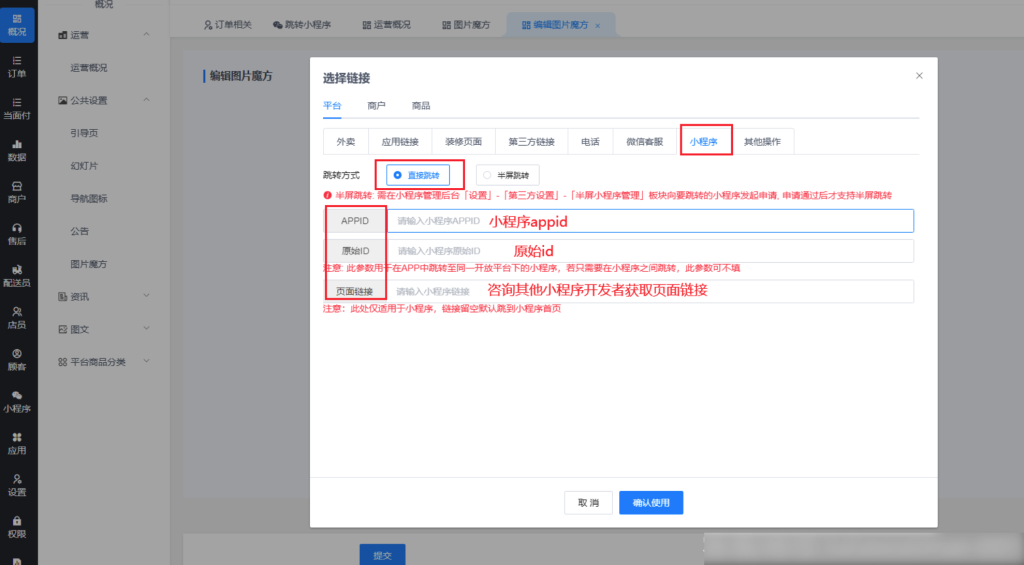Open 权限 lock icon in sidebar
The width and height of the screenshot is (1024, 565).
pos(17,526)
